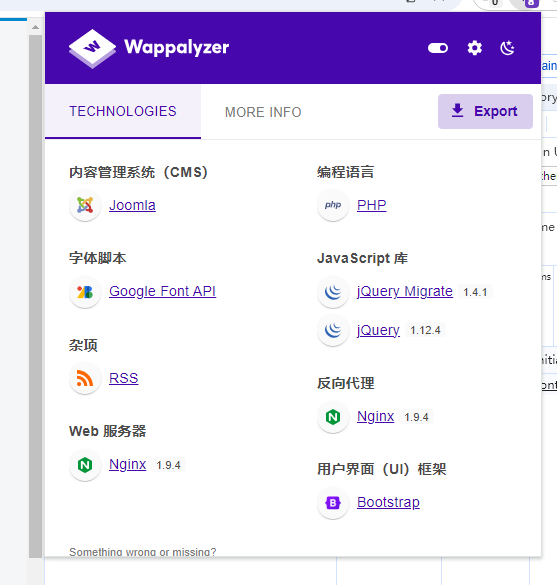Click the 杂项 heading
This screenshot has width=557, height=585.
coord(83,345)
